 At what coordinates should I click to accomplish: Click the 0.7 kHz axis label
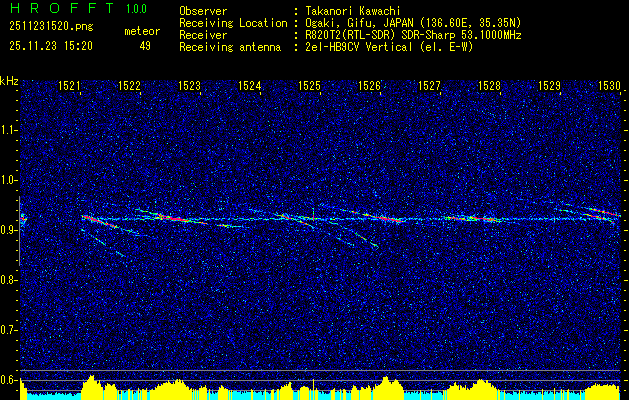point(9,330)
